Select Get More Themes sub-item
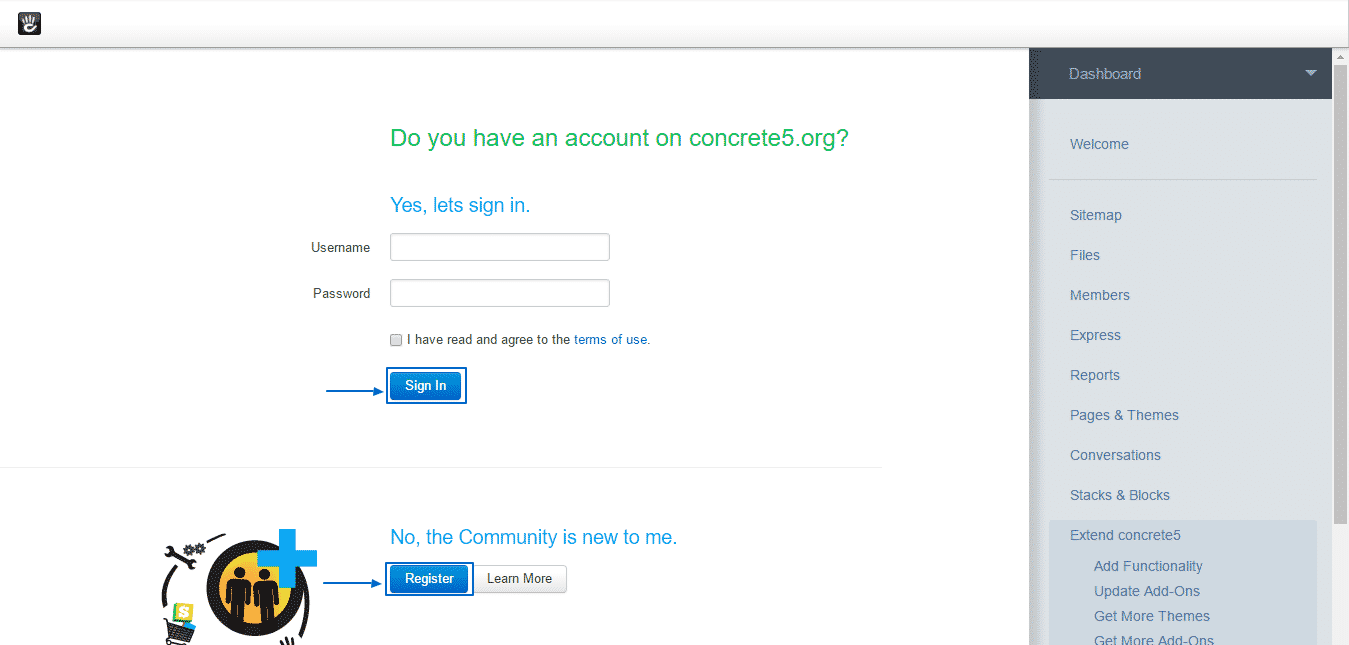This screenshot has width=1349, height=645. pyautogui.click(x=1152, y=616)
